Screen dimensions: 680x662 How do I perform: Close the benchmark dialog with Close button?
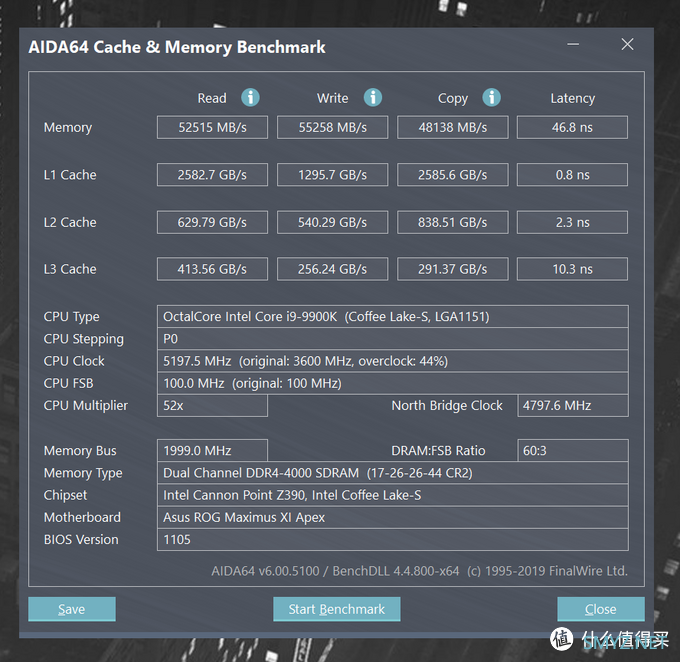(601, 609)
